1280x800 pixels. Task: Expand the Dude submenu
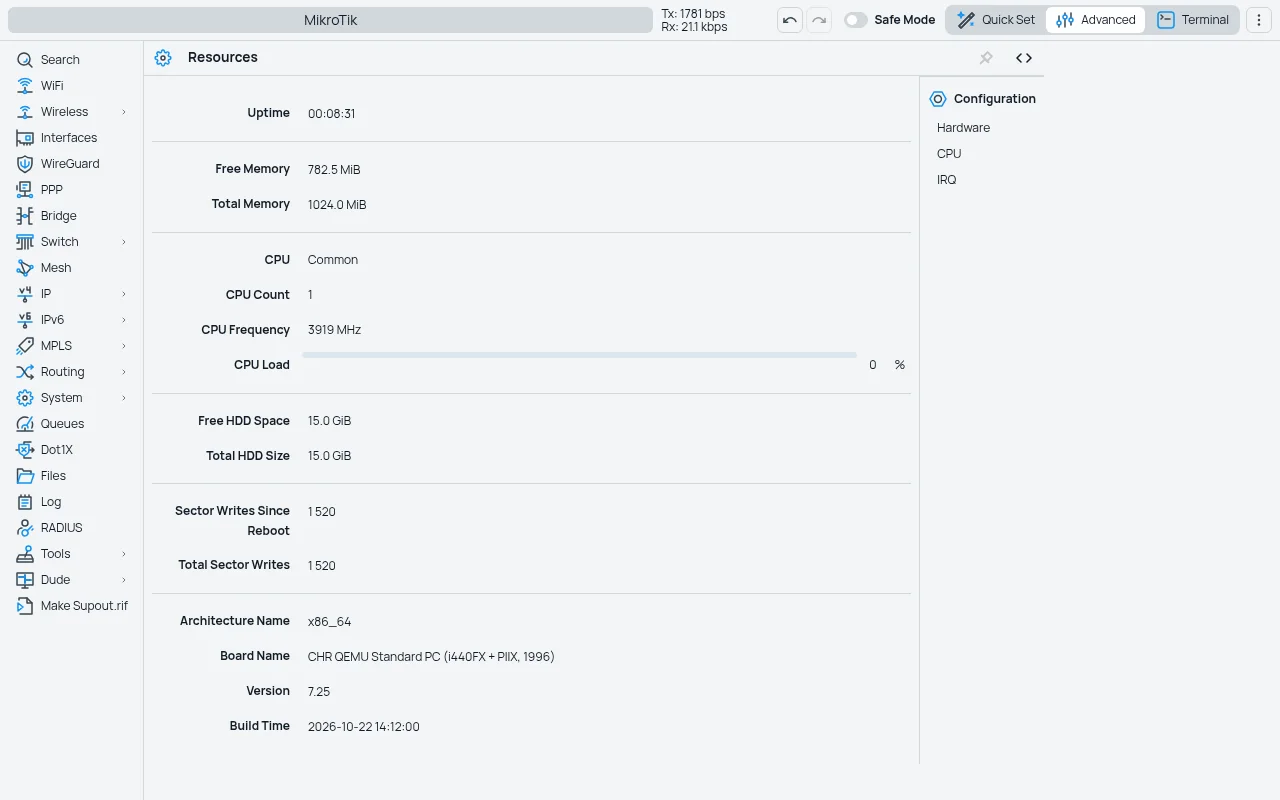pos(124,580)
